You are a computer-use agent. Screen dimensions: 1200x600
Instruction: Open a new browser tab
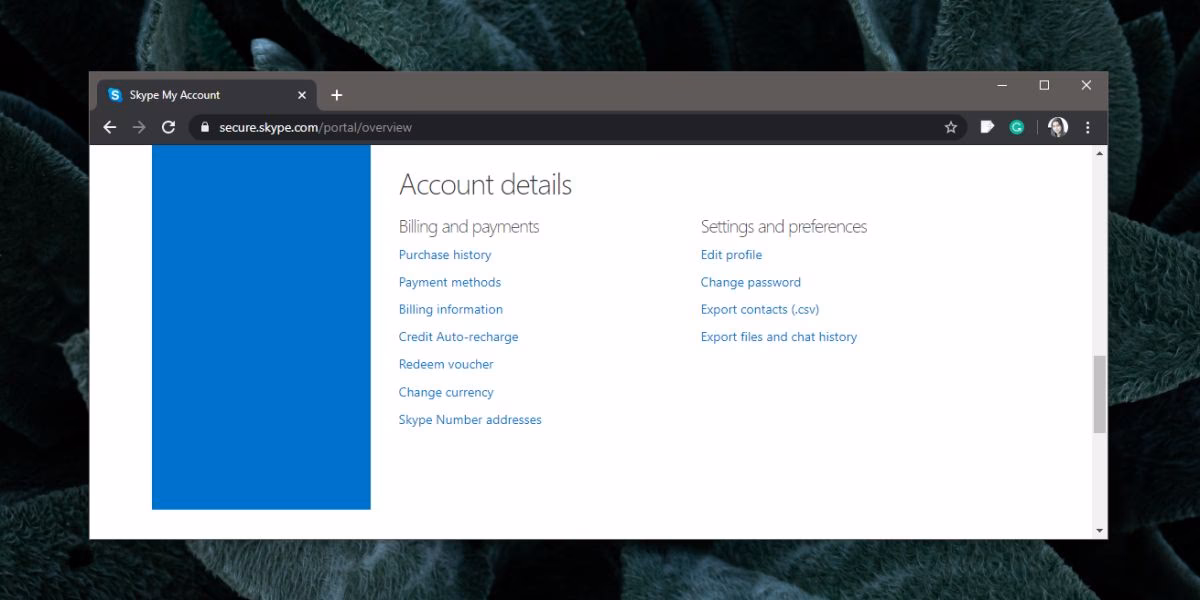(x=337, y=94)
